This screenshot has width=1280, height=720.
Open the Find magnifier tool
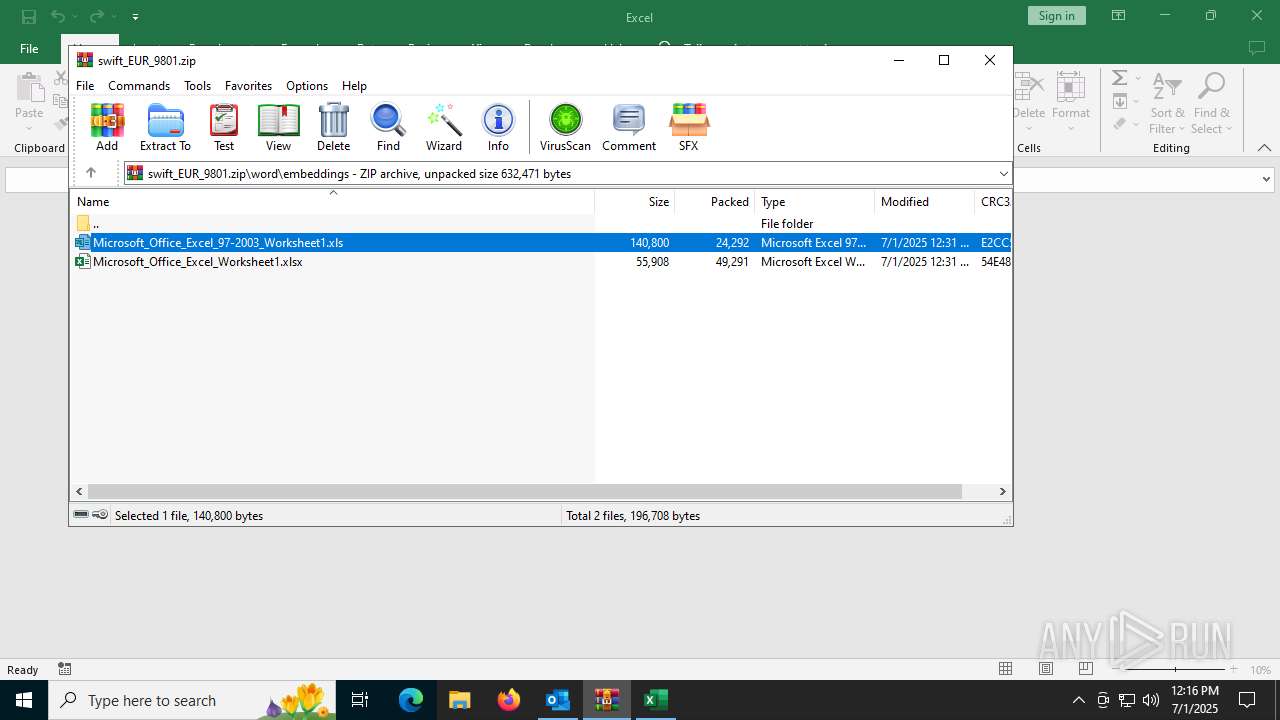coord(388,127)
